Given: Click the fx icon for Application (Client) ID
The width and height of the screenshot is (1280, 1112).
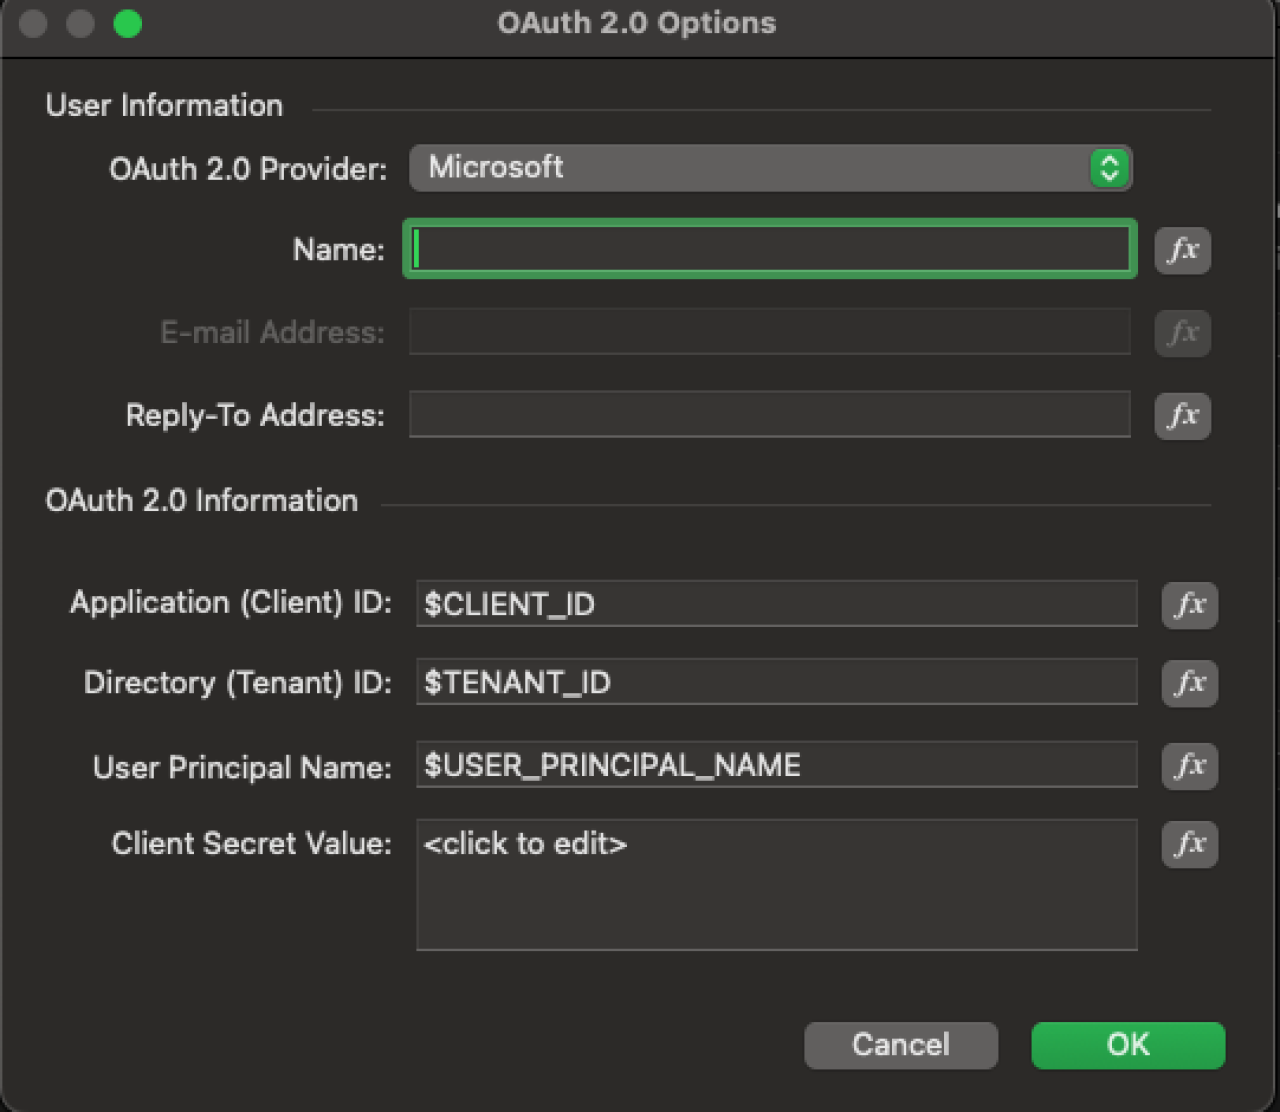Looking at the screenshot, I should click(1189, 604).
